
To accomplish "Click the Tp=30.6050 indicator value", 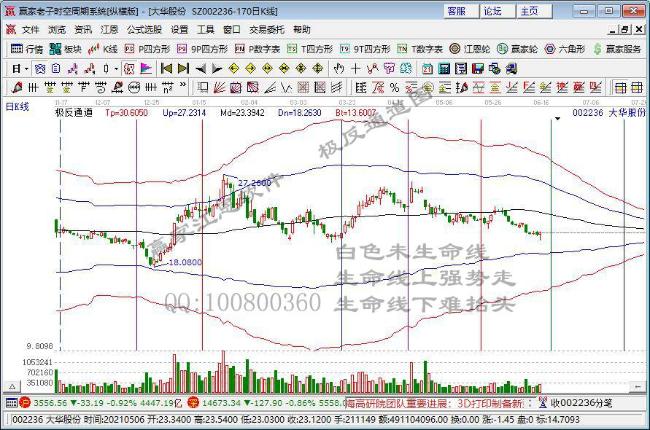I will coord(126,112).
